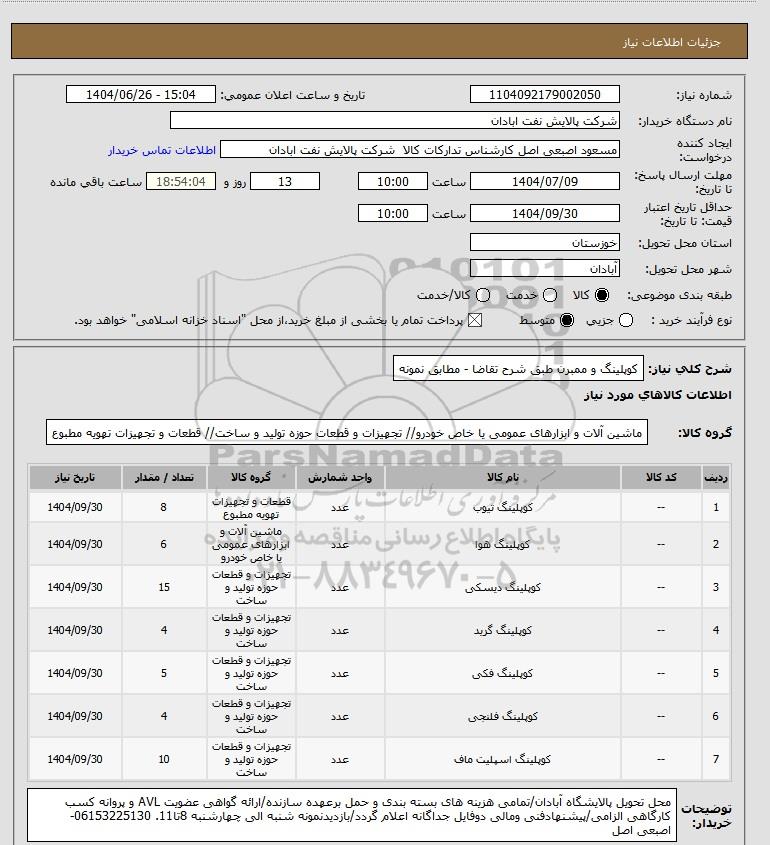Choose the متوسط purchase type radio

(567, 321)
